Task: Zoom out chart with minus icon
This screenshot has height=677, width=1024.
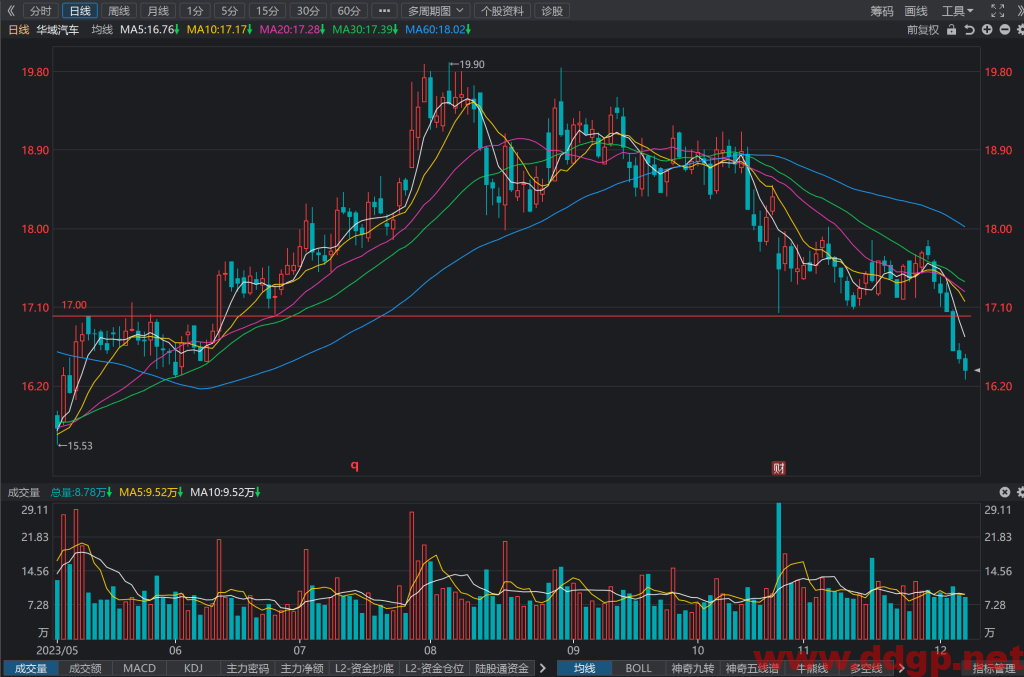Action: [x=1005, y=30]
